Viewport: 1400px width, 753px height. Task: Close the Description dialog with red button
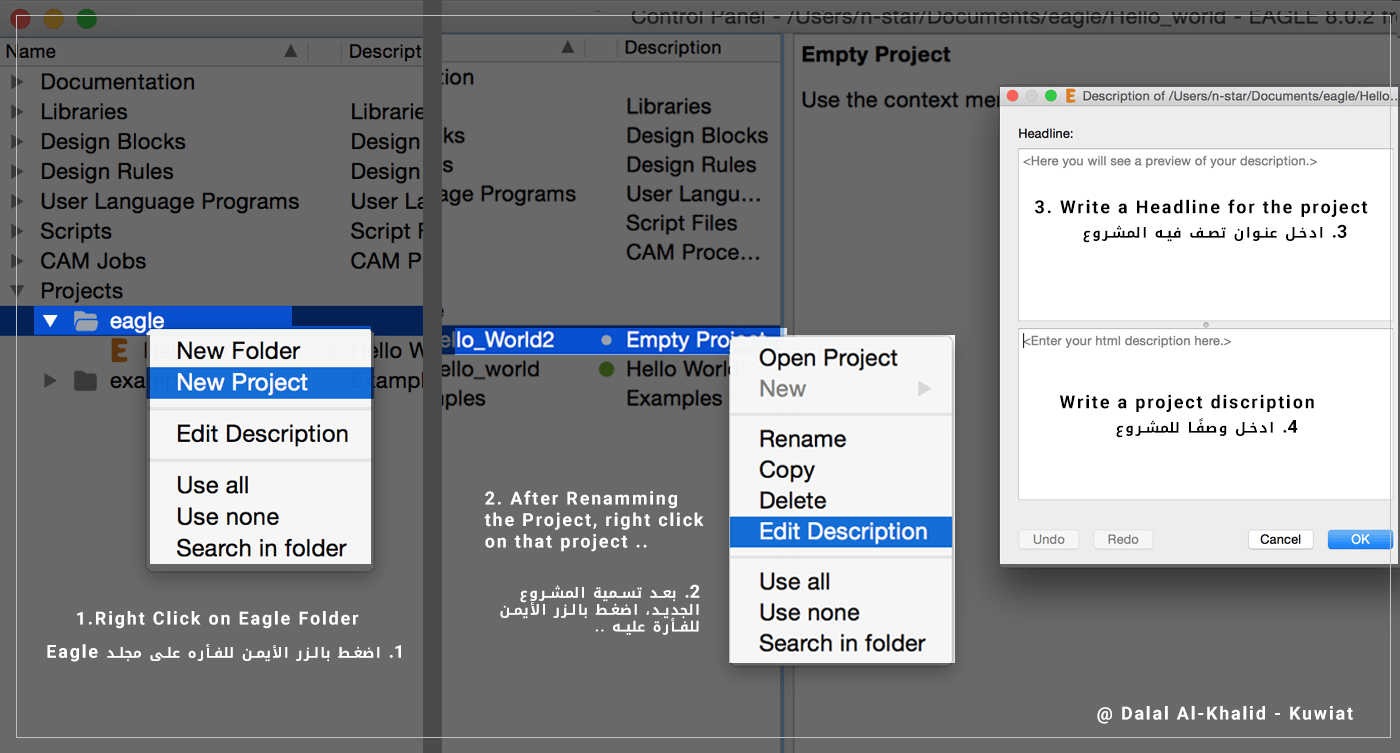(x=1012, y=96)
